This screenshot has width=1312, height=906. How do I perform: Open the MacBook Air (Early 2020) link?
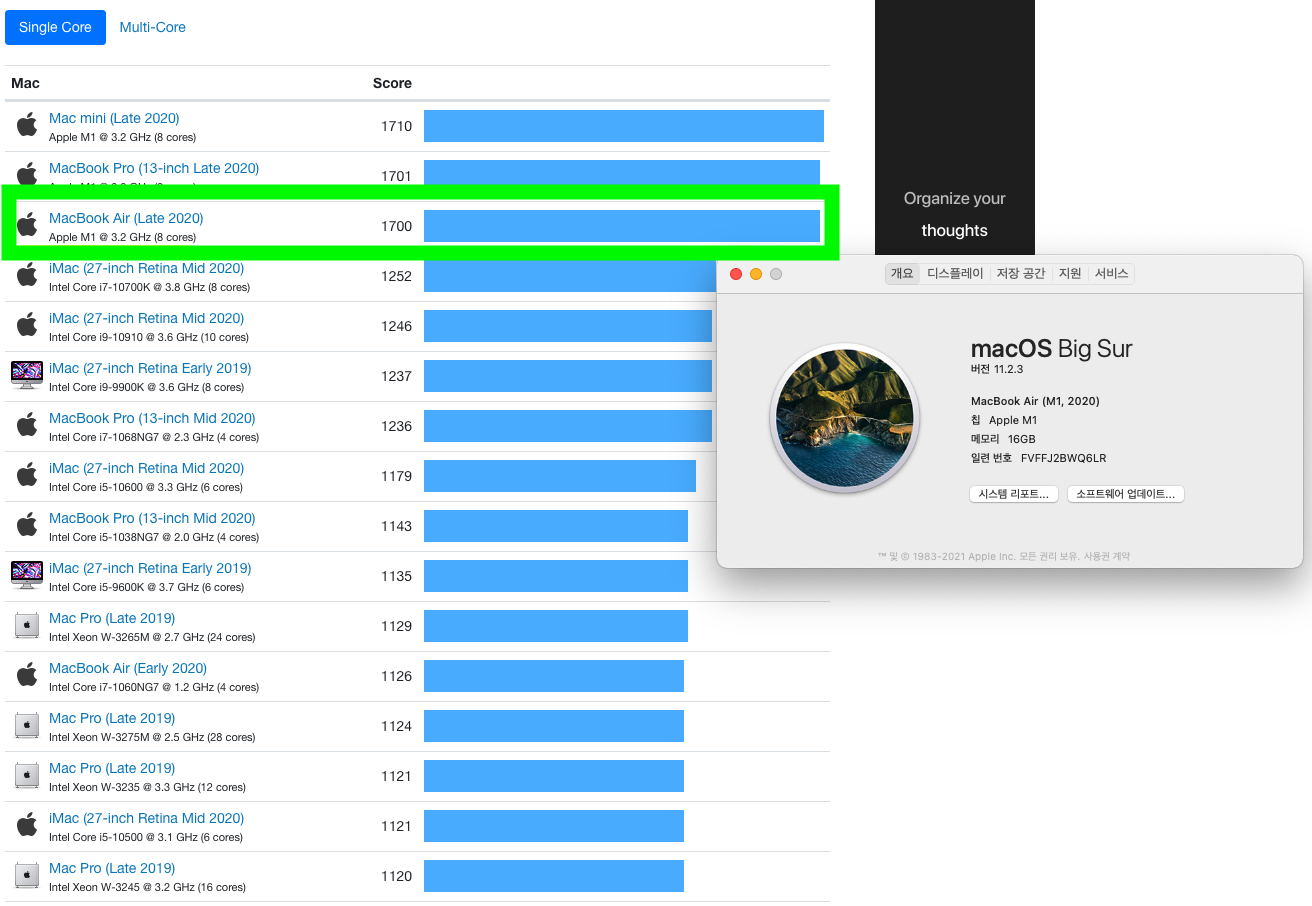(x=128, y=668)
